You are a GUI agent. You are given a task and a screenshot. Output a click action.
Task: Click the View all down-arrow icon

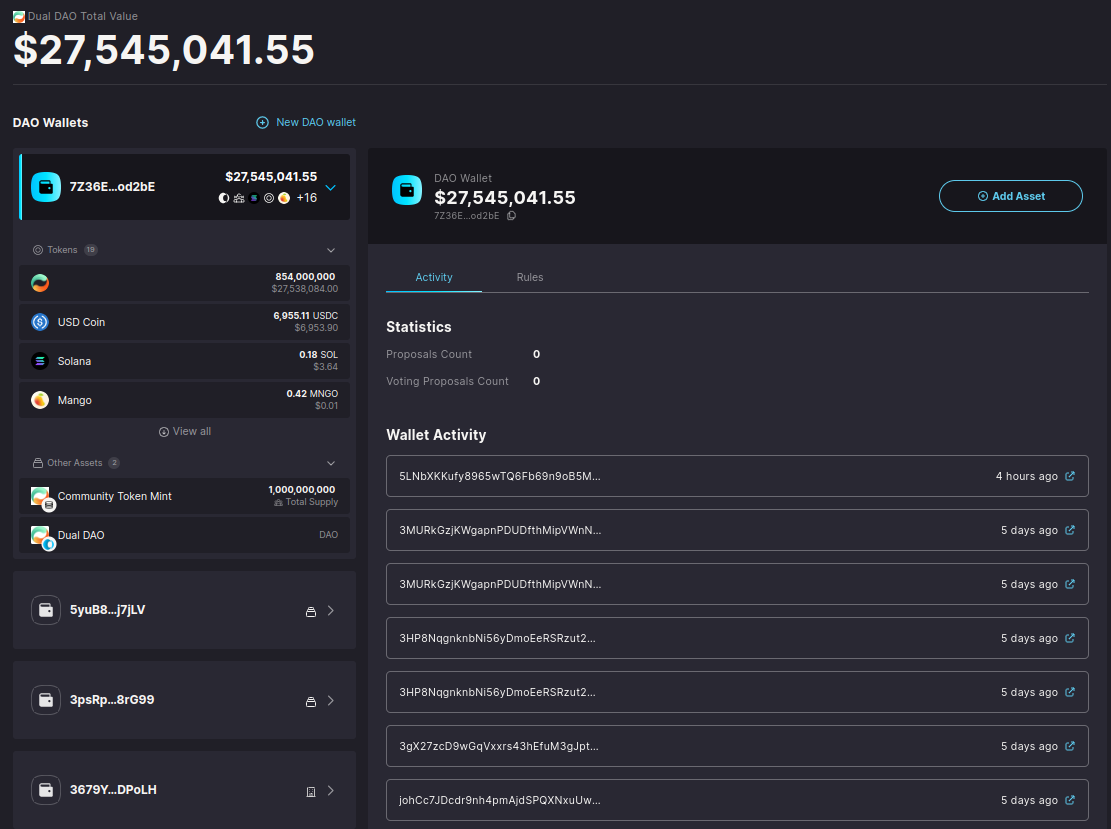click(x=164, y=432)
